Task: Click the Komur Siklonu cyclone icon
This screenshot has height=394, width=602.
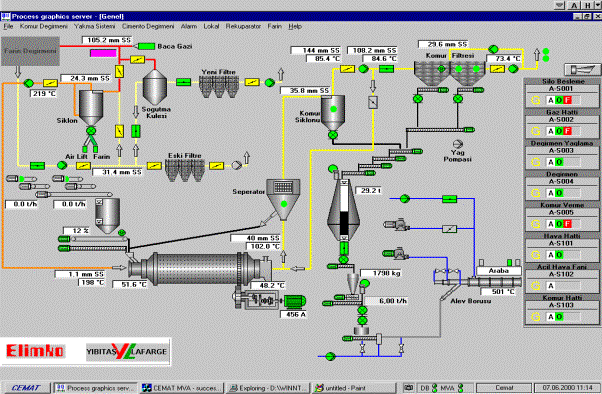Action: [x=333, y=113]
